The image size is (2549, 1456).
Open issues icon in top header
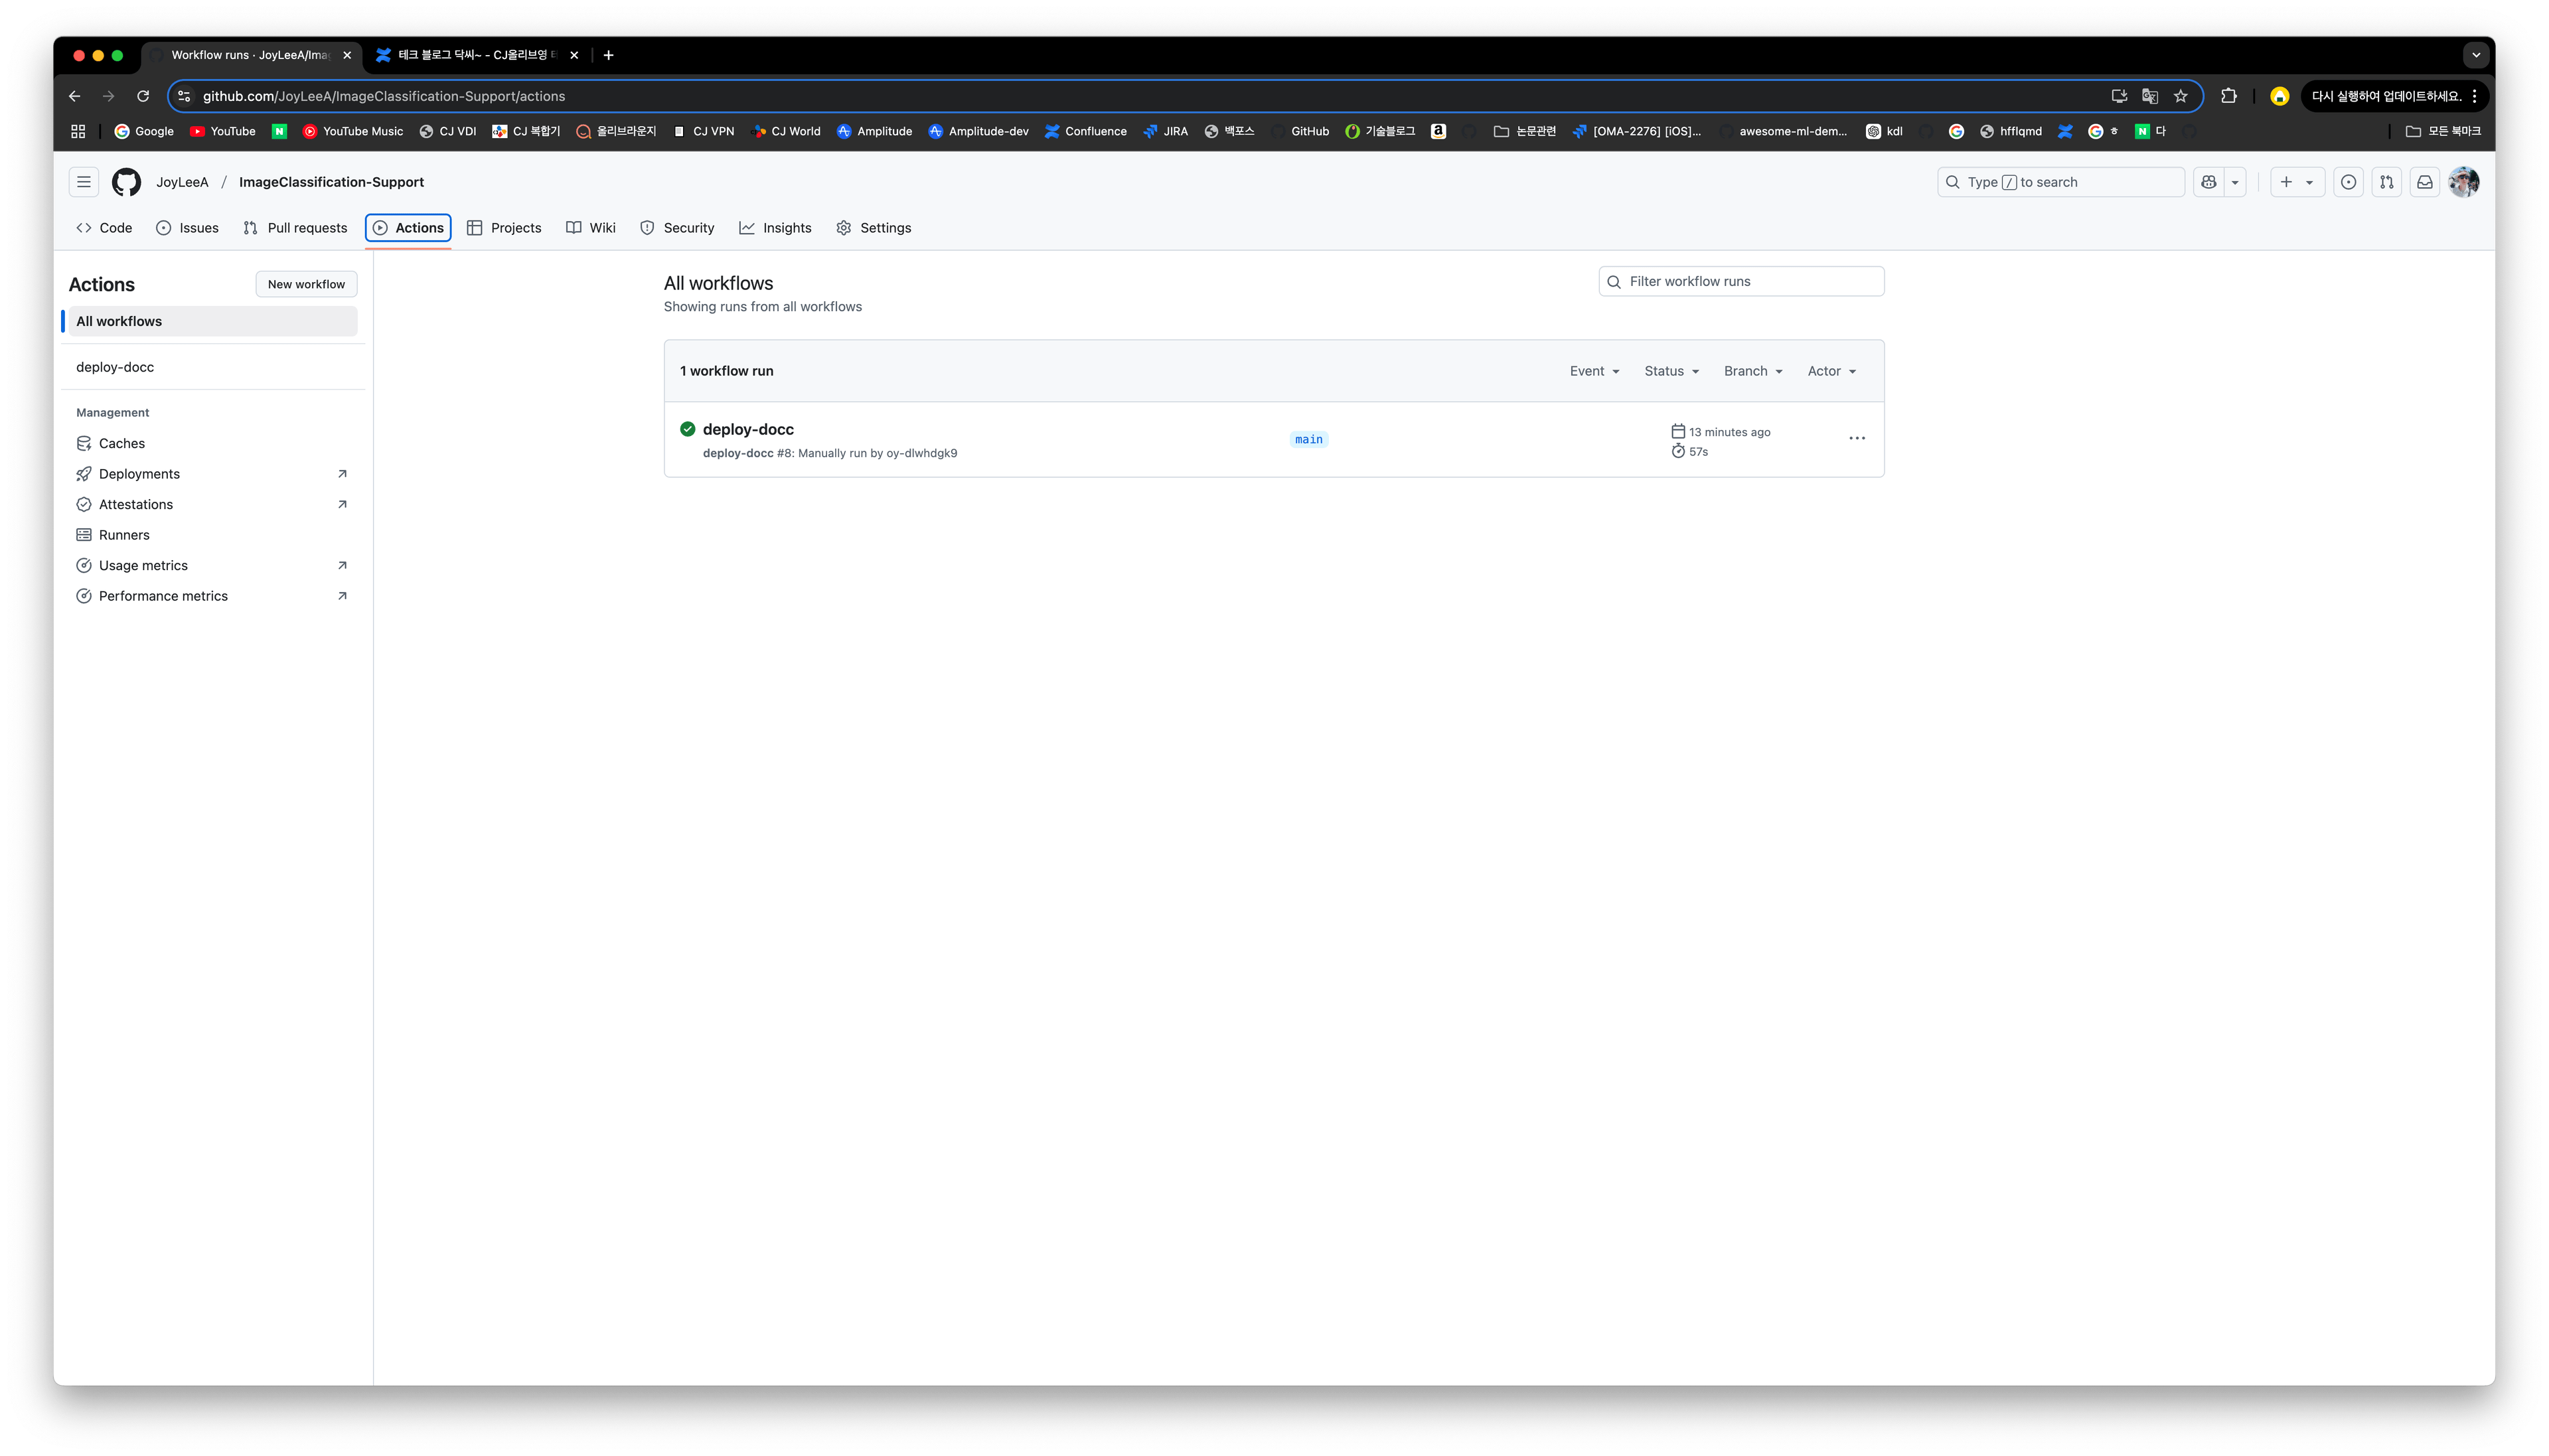[x=2349, y=182]
